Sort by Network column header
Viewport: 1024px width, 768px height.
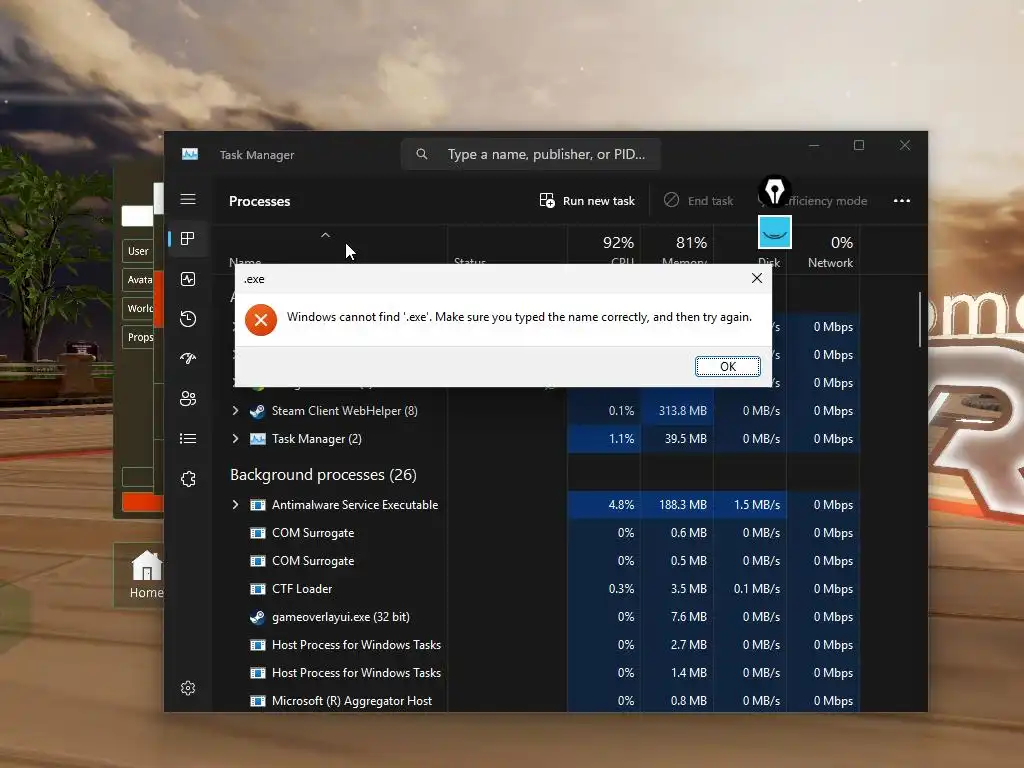pyautogui.click(x=824, y=251)
